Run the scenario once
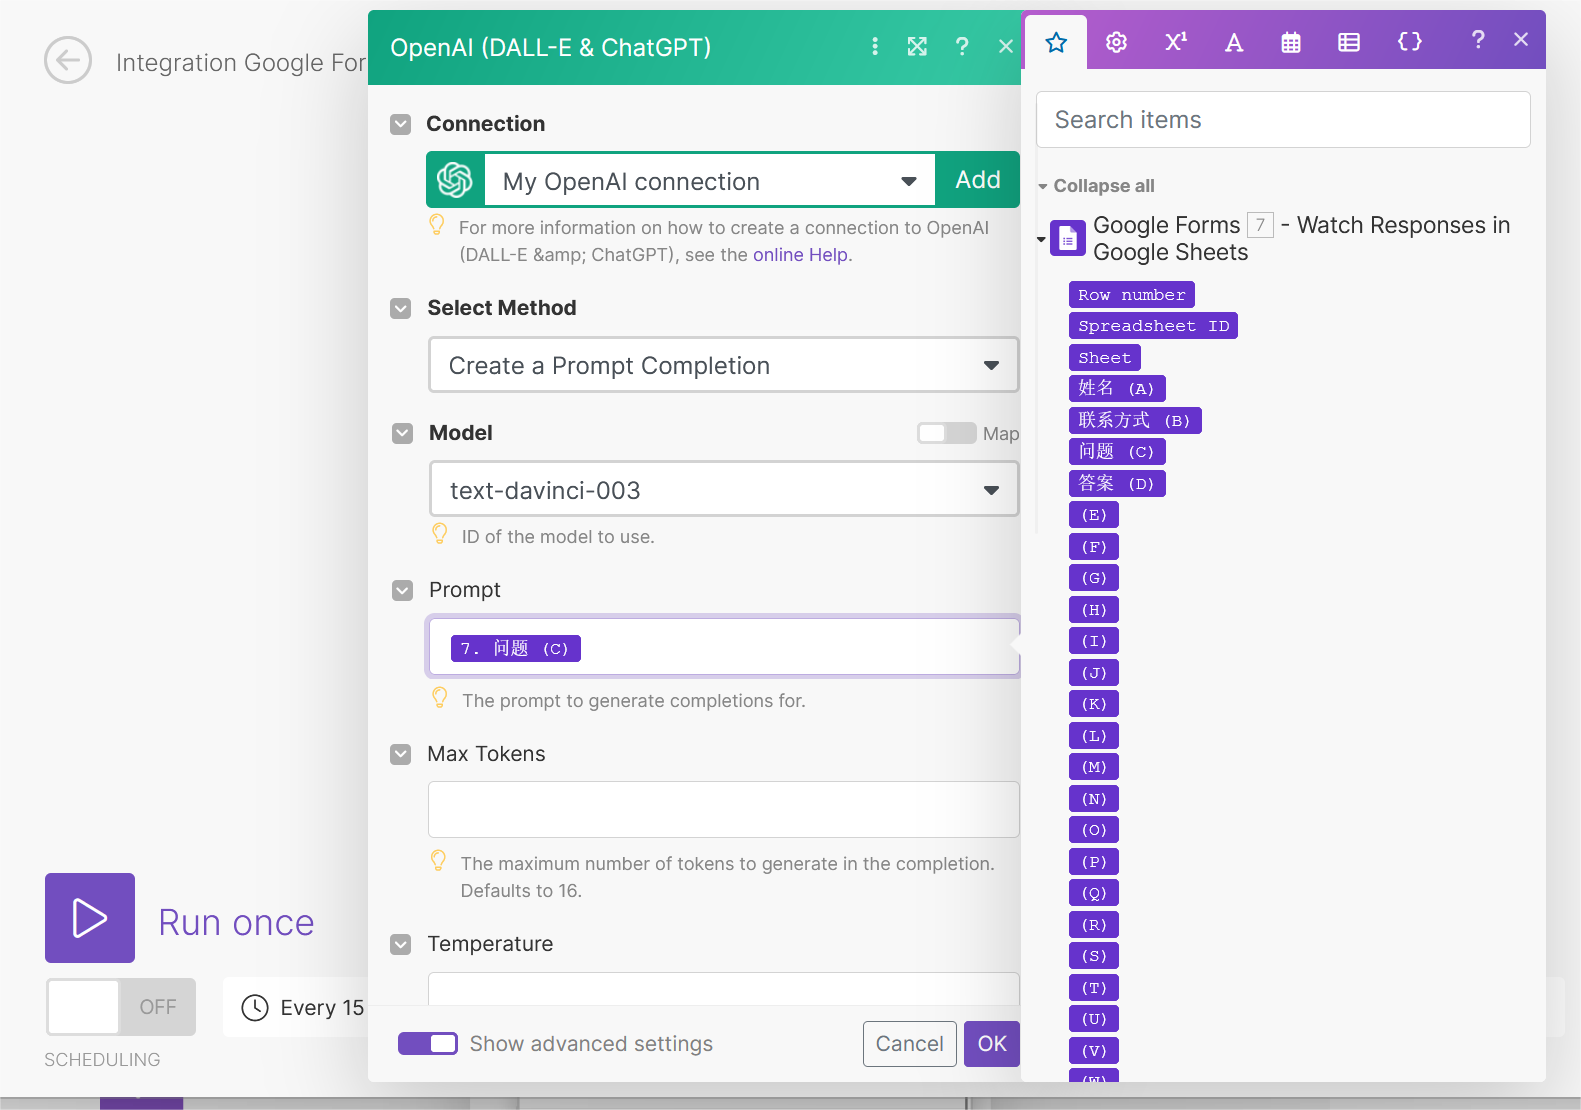The width and height of the screenshot is (1581, 1110). pyautogui.click(x=90, y=918)
